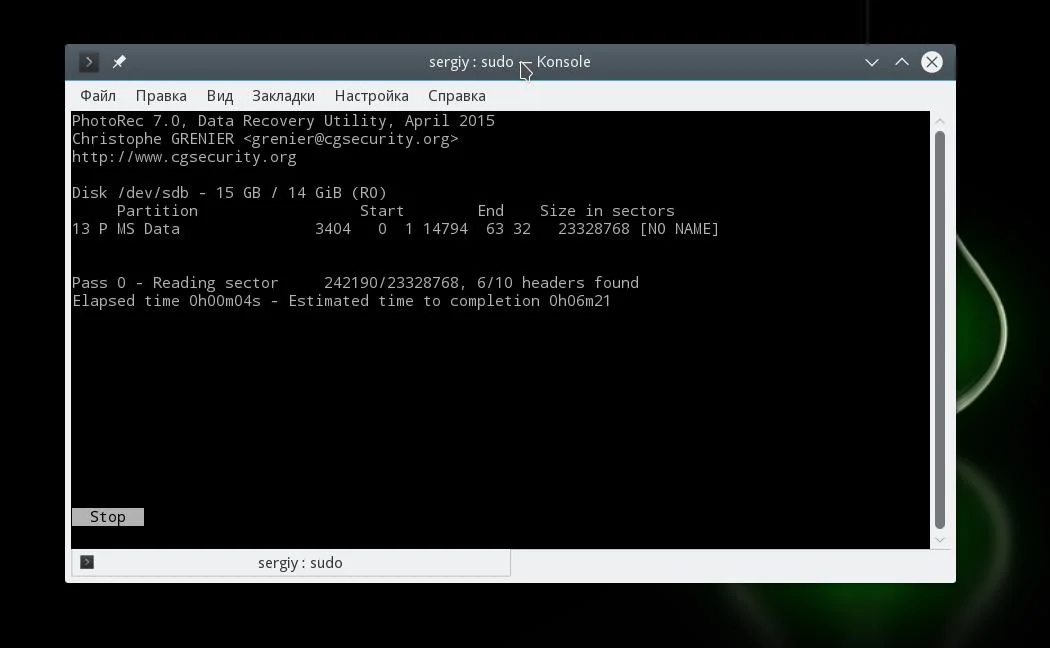Click the '13 P MS Data' partition row
1050x648 pixels.
[x=395, y=229]
